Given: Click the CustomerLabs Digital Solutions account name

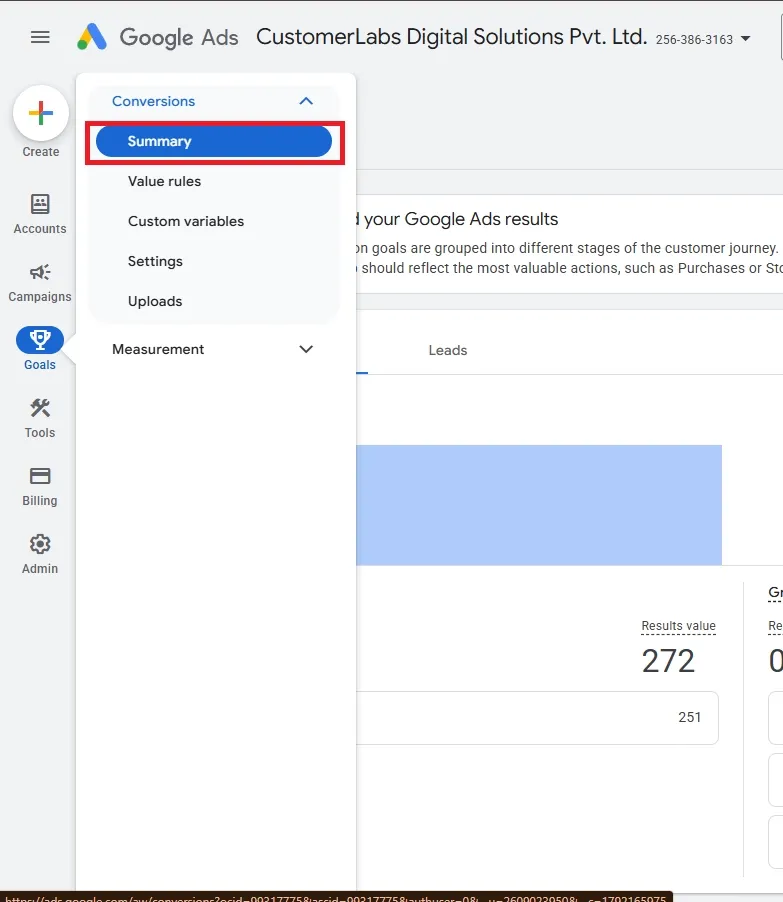Looking at the screenshot, I should point(452,37).
